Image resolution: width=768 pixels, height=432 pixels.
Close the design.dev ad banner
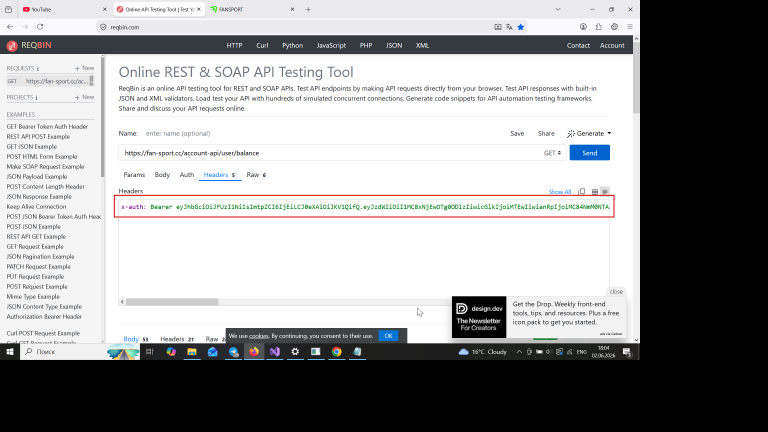[616, 291]
